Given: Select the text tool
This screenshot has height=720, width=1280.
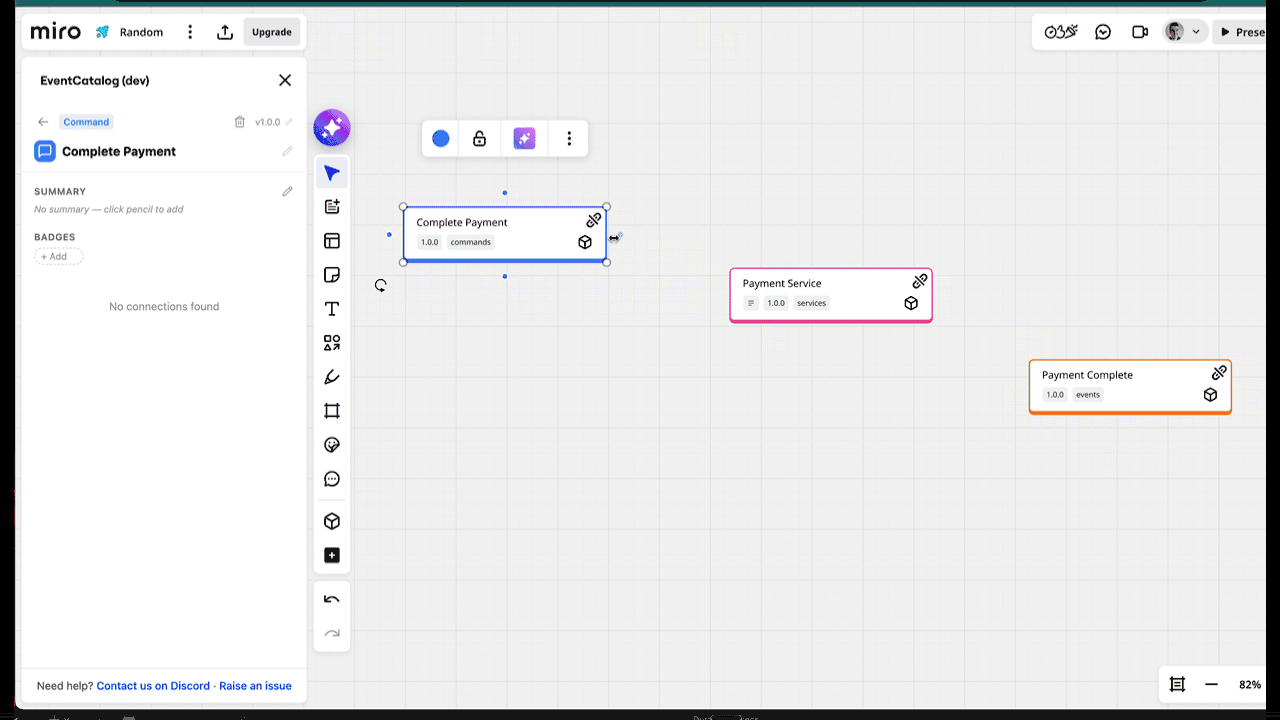Looking at the screenshot, I should (x=331, y=308).
